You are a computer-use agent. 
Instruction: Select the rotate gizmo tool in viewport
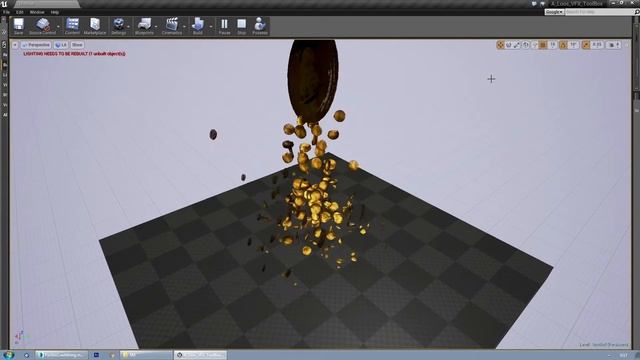(509, 45)
